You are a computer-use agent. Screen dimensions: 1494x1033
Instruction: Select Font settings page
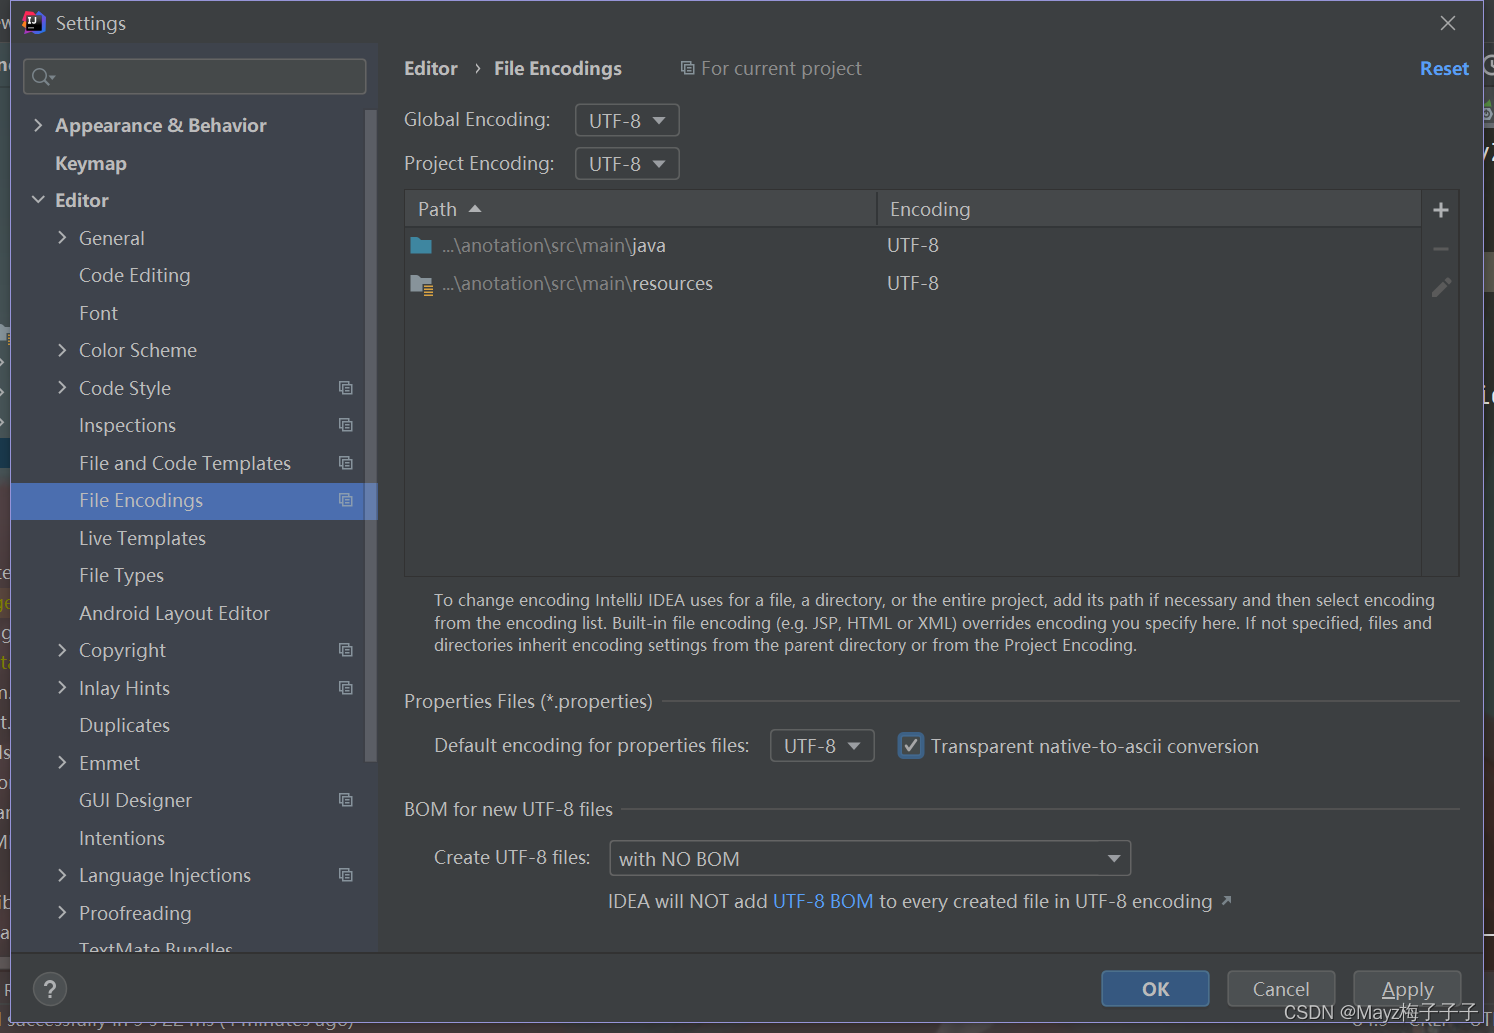point(98,313)
